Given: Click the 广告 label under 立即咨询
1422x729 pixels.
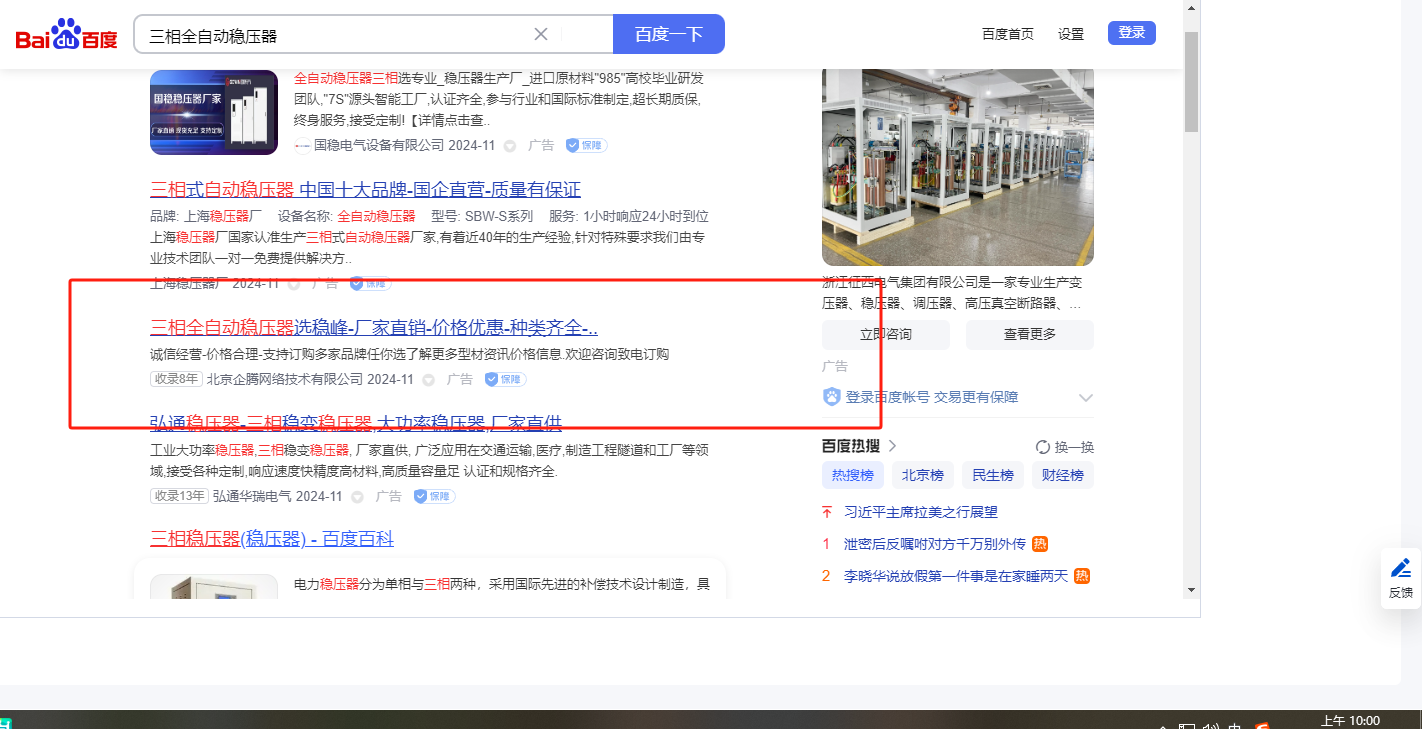Looking at the screenshot, I should (835, 367).
